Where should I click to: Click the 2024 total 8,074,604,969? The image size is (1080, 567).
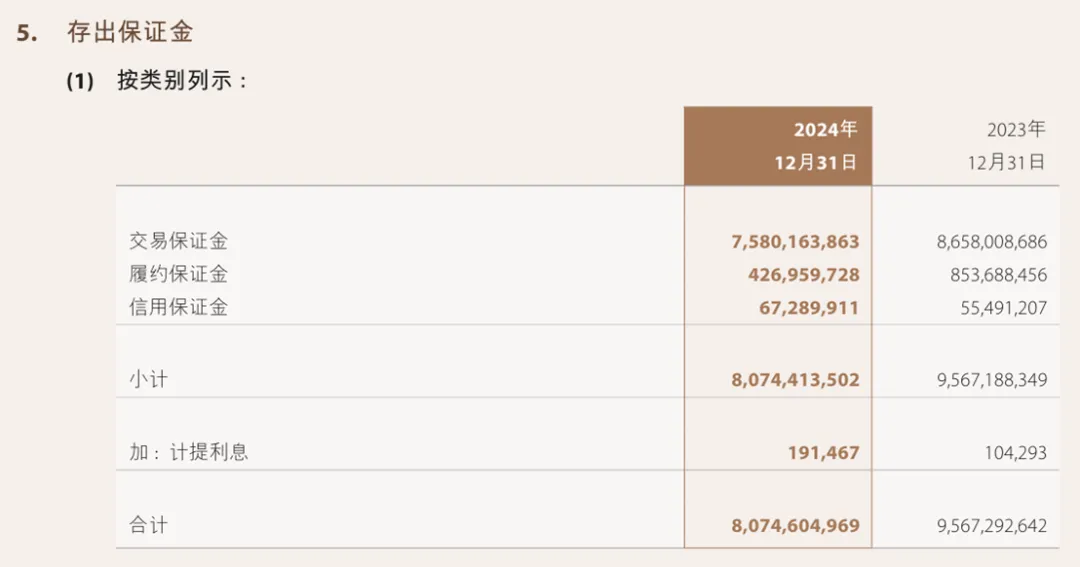coord(795,525)
